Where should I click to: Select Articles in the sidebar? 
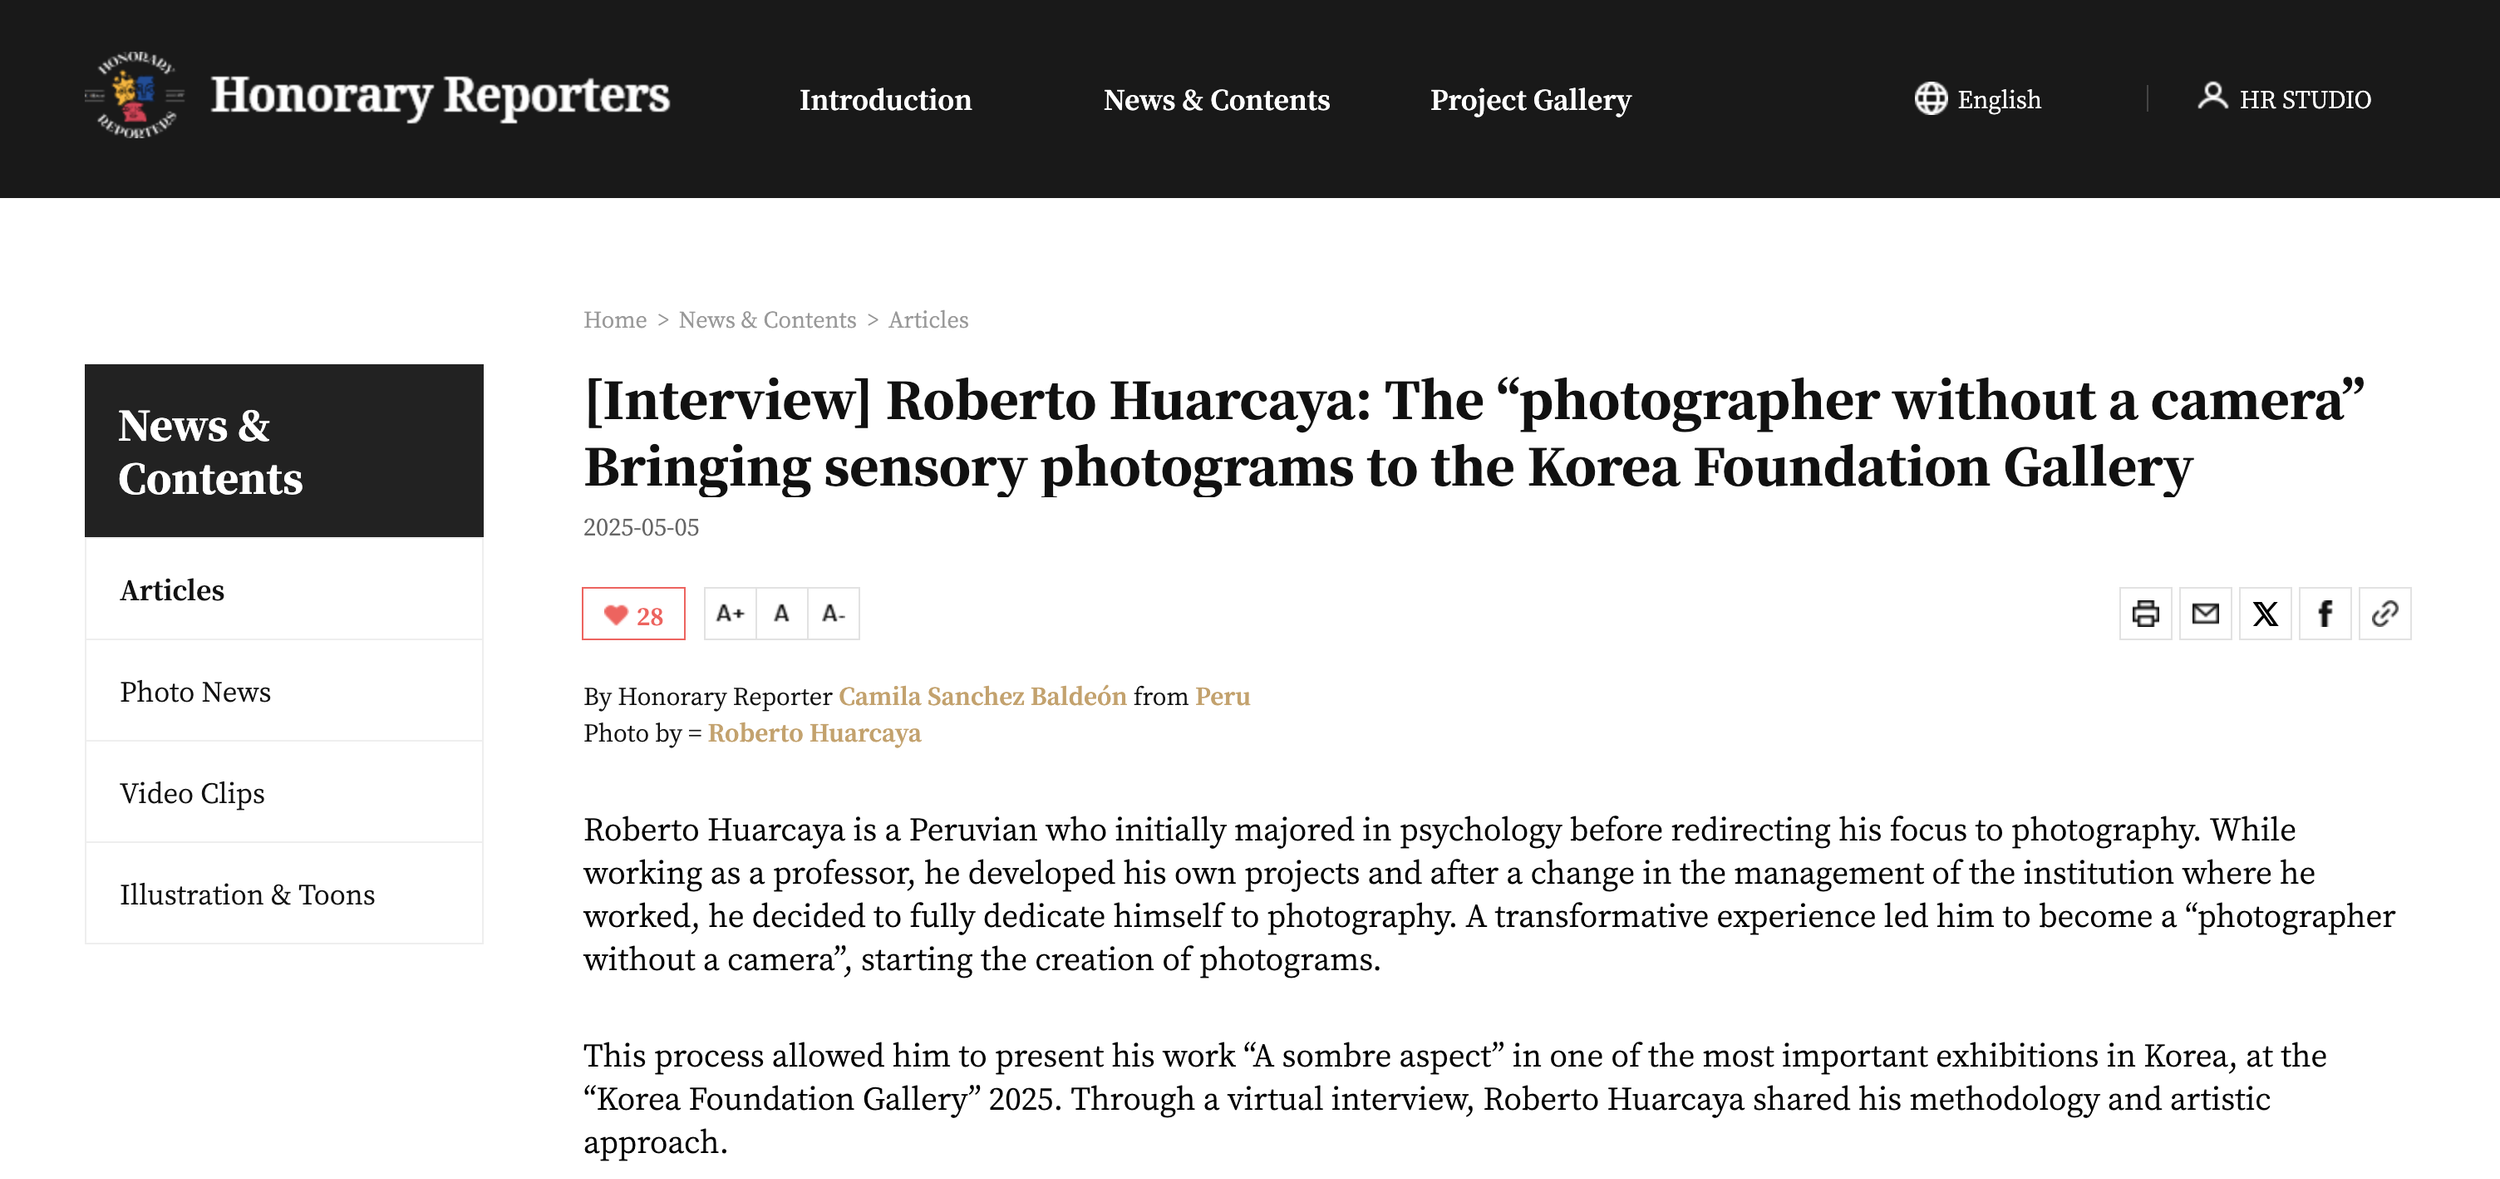coord(284,590)
